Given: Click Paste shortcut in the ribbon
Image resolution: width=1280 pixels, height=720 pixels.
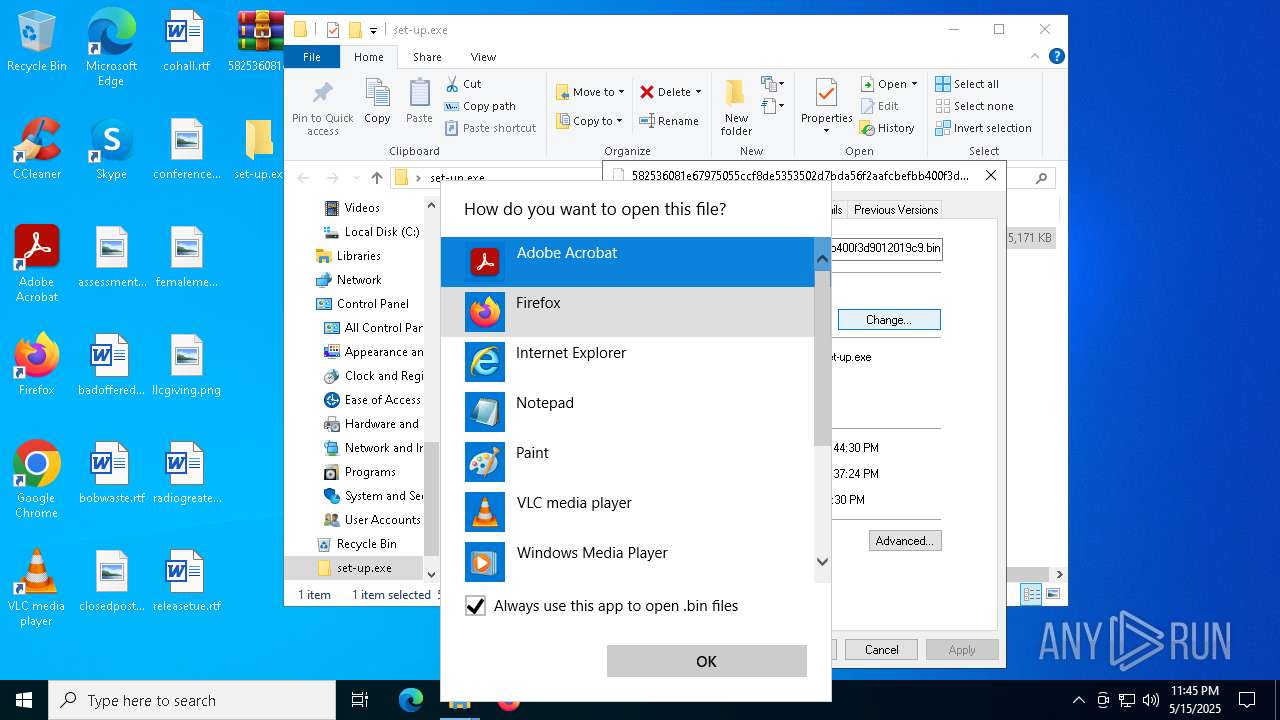Looking at the screenshot, I should 491,128.
